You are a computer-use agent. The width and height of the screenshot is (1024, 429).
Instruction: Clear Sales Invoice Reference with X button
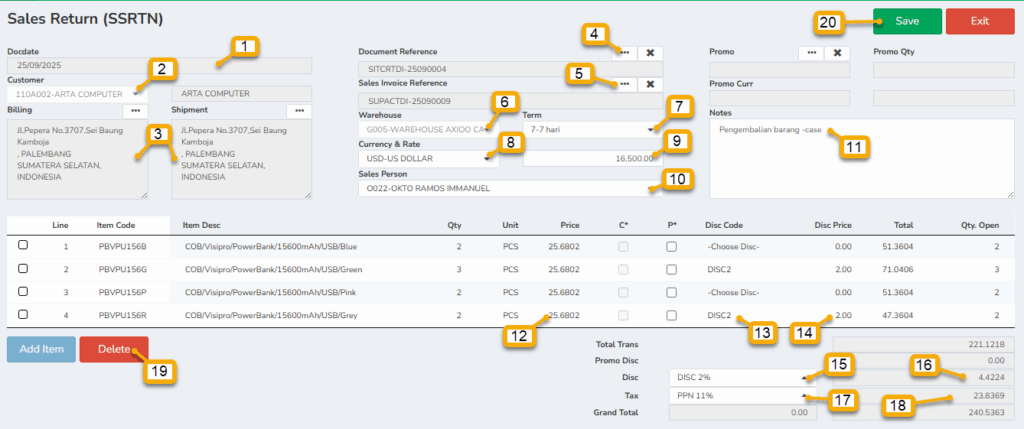tap(650, 85)
